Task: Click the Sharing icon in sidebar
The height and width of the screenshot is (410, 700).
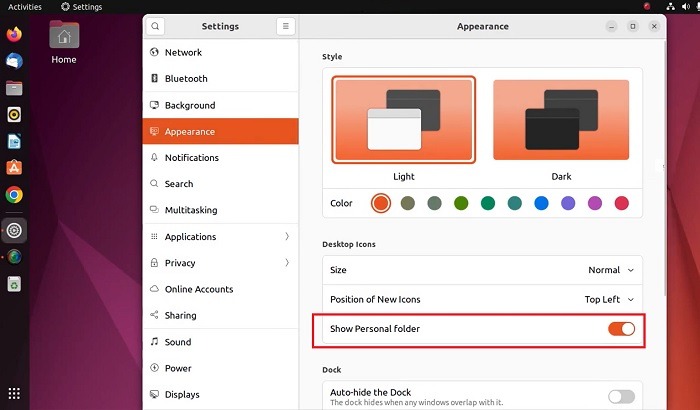Action: (x=154, y=315)
